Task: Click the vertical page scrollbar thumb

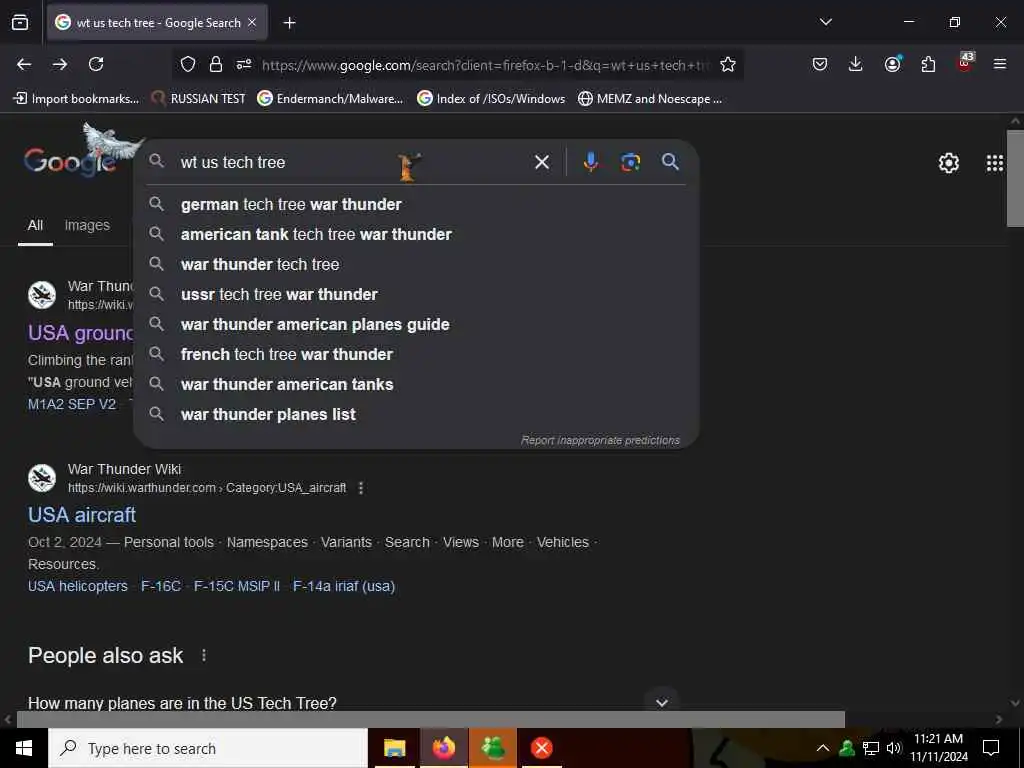Action: pos(1015,178)
